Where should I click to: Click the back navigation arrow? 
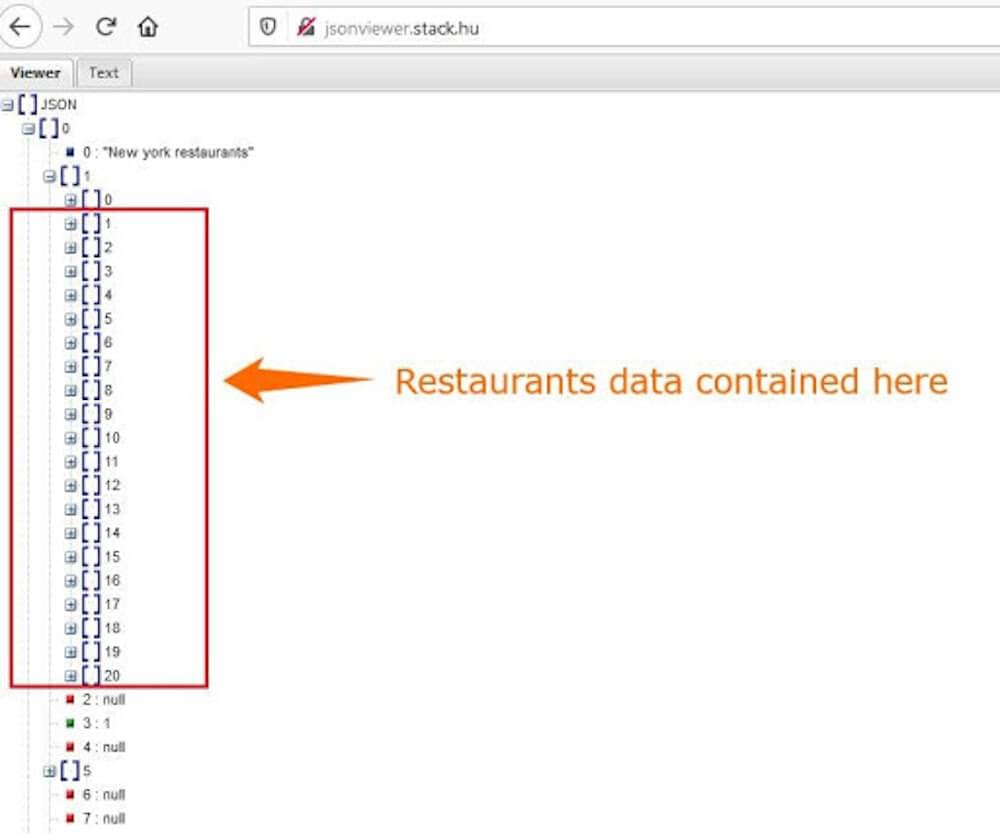pos(20,27)
